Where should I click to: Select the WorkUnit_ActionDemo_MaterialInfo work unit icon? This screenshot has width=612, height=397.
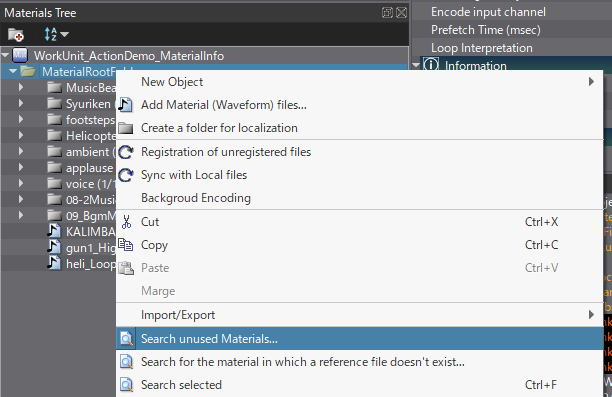20,55
